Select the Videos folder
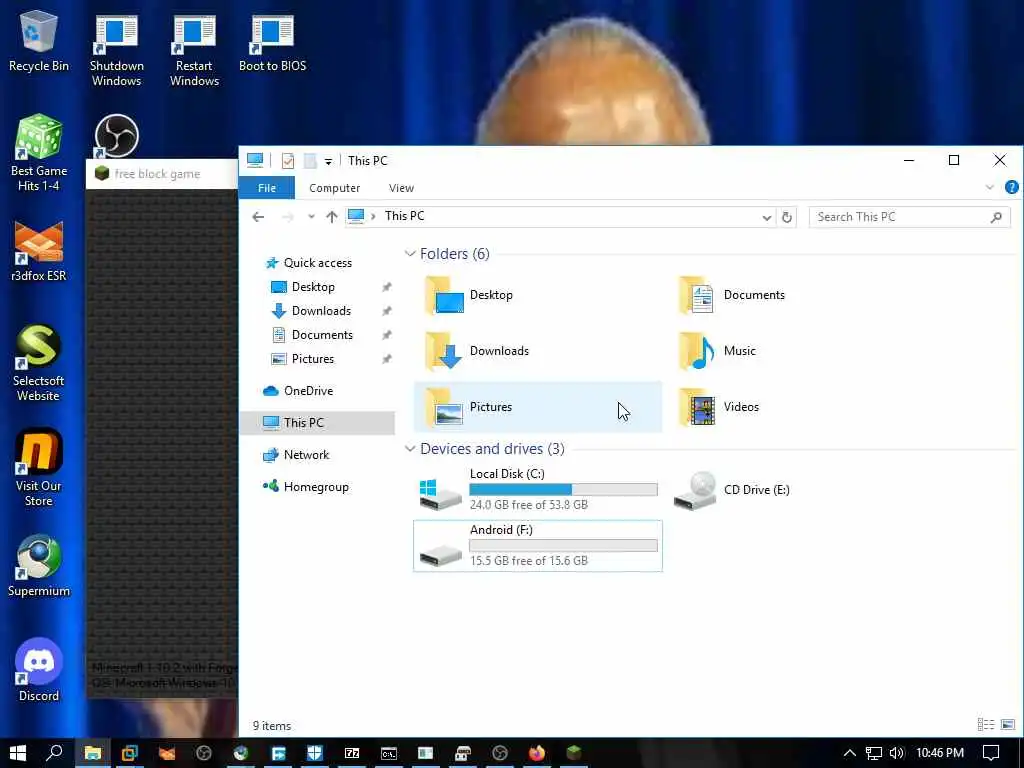 pos(718,407)
